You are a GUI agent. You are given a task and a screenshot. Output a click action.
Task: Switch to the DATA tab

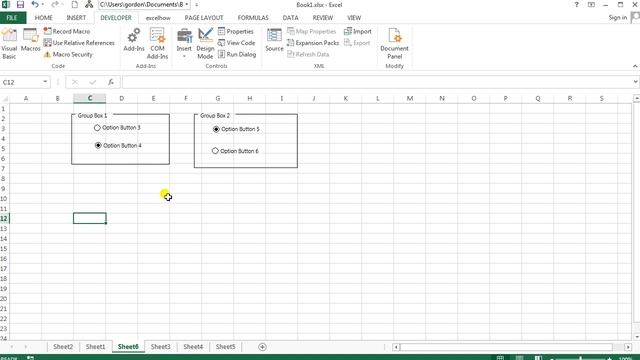tap(290, 18)
